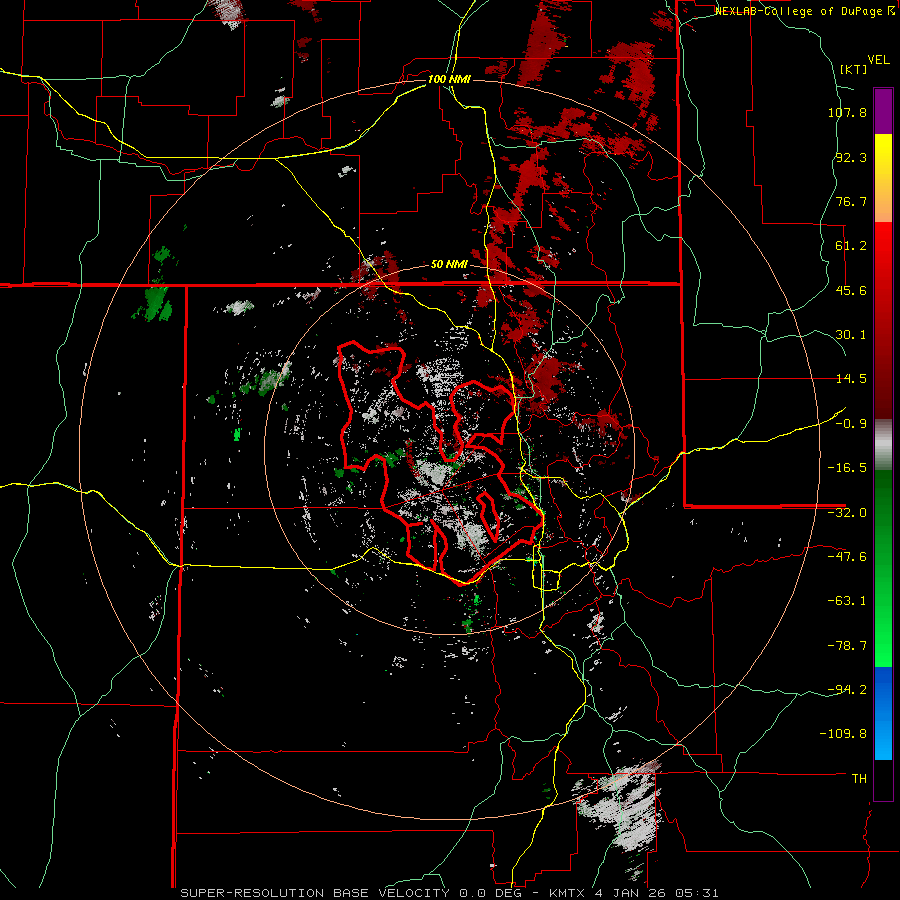Click the 92.3 value on the velocity scale

(x=851, y=157)
